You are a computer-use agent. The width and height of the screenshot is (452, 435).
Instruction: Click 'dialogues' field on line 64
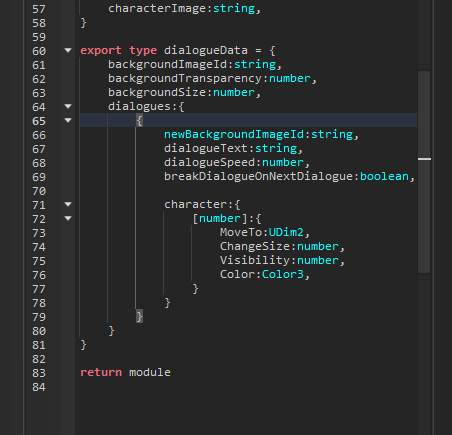coord(140,106)
